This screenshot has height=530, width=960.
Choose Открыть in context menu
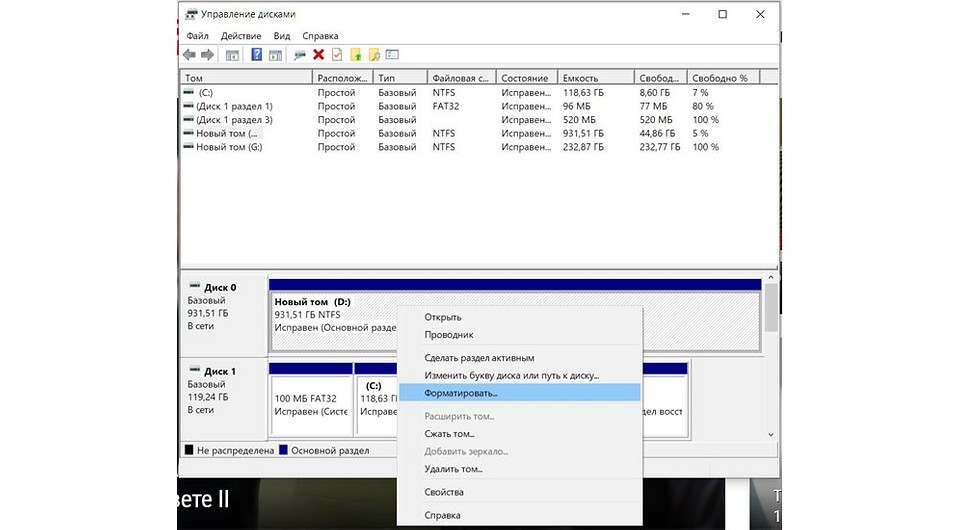[x=519, y=317]
